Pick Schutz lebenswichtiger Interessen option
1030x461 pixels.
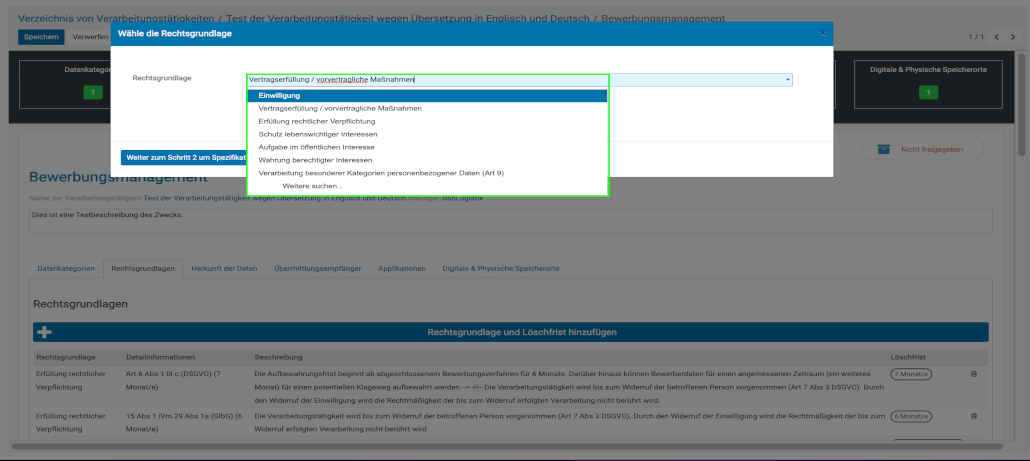[x=316, y=134]
